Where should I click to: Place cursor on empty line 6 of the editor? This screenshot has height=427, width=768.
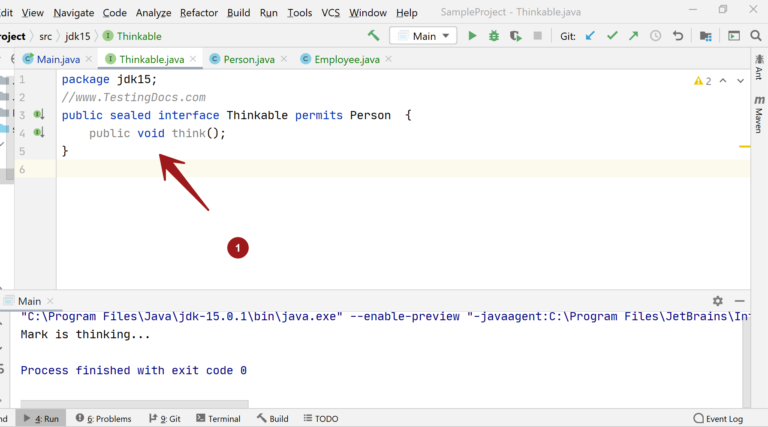click(x=403, y=169)
